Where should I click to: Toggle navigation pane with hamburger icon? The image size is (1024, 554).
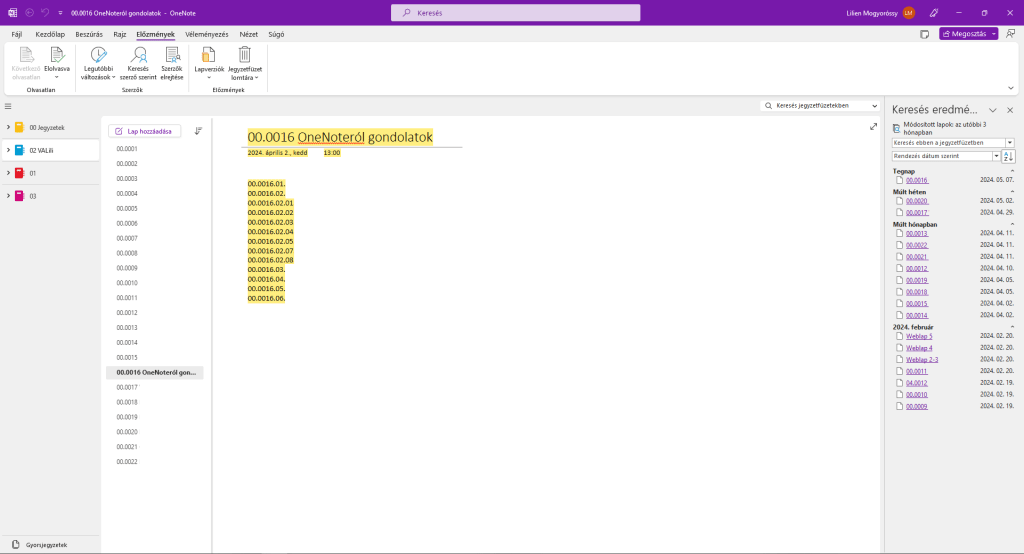pyautogui.click(x=8, y=106)
